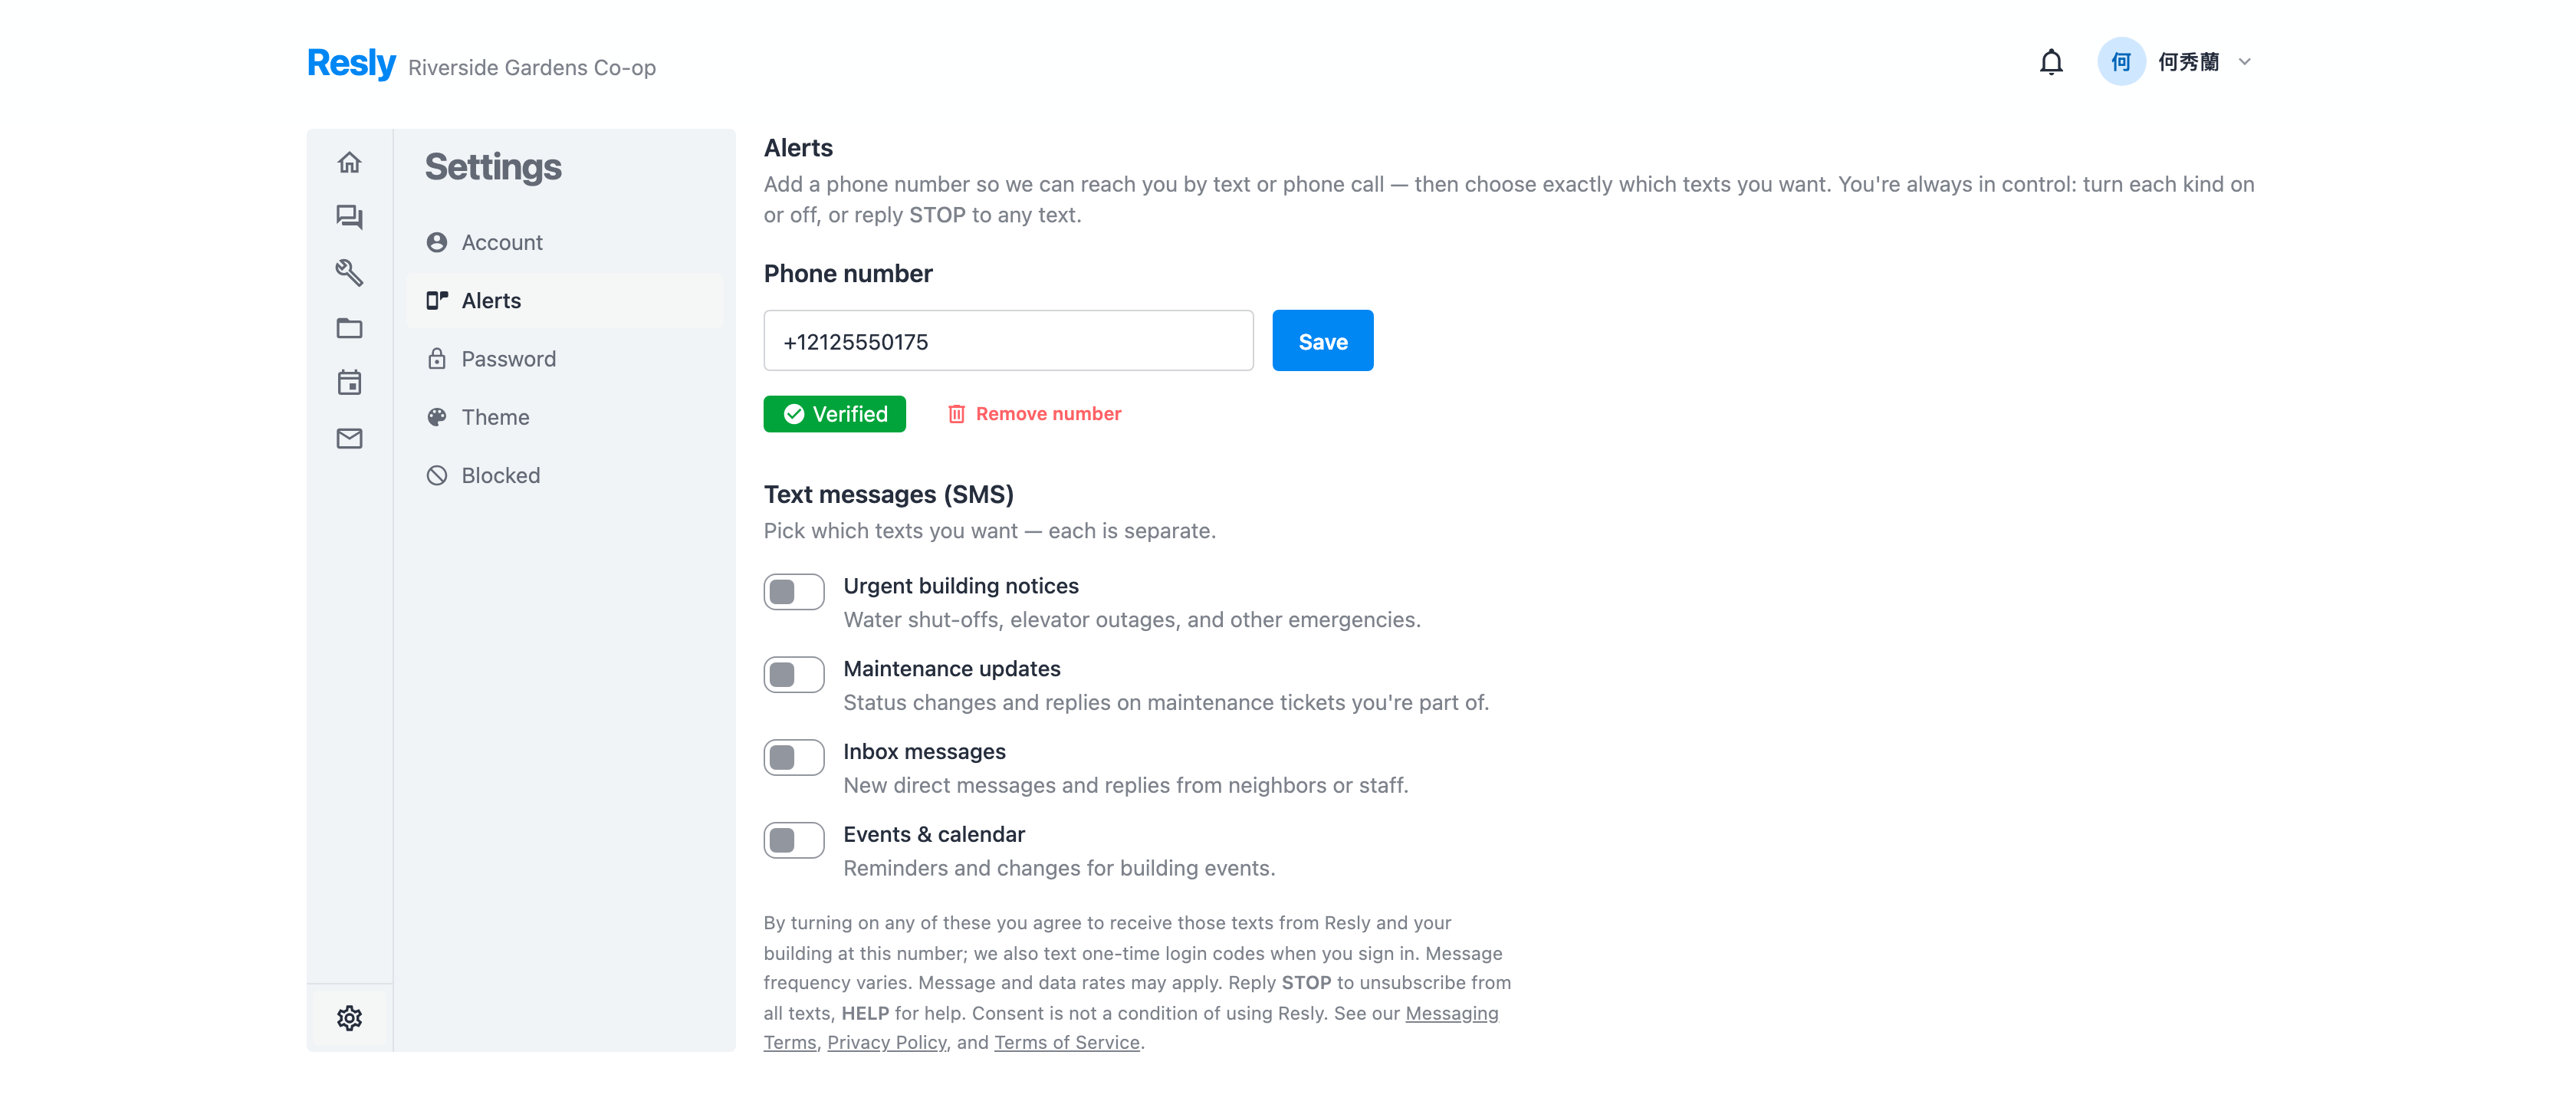This screenshot has width=2576, height=1101.
Task: Open the documents folder sidebar icon
Action: click(x=349, y=328)
